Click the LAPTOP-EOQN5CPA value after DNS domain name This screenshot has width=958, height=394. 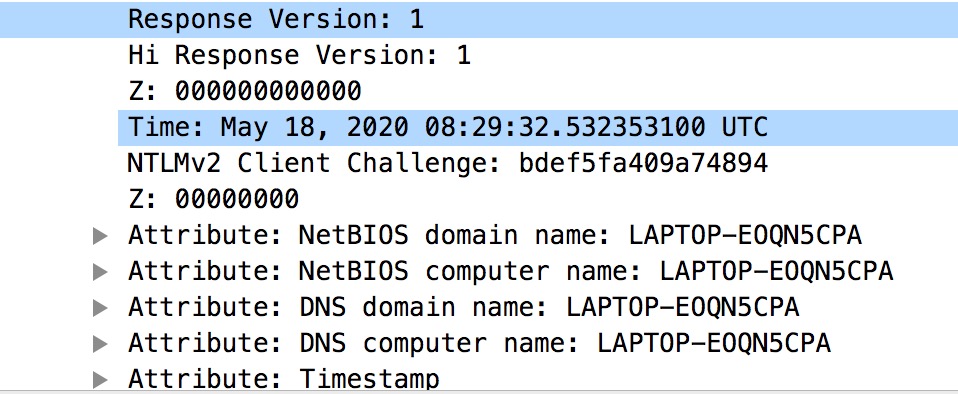[683, 308]
